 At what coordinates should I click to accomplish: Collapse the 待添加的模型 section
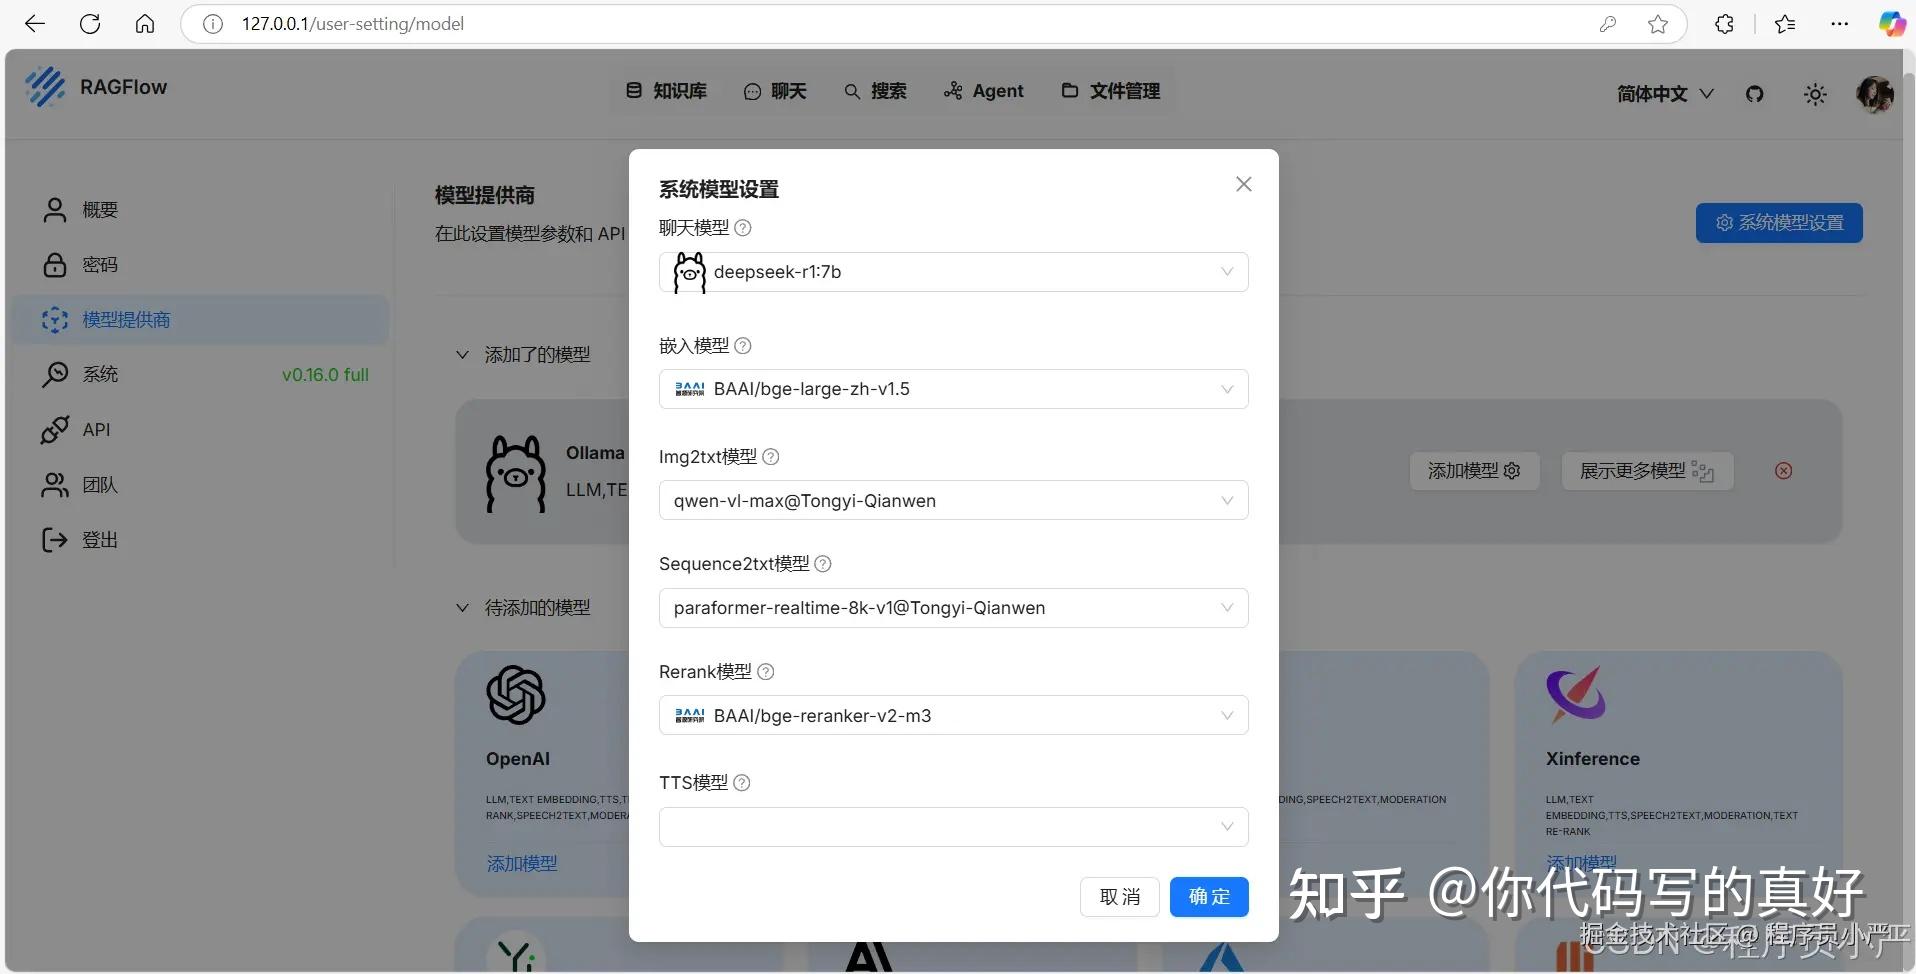click(462, 608)
